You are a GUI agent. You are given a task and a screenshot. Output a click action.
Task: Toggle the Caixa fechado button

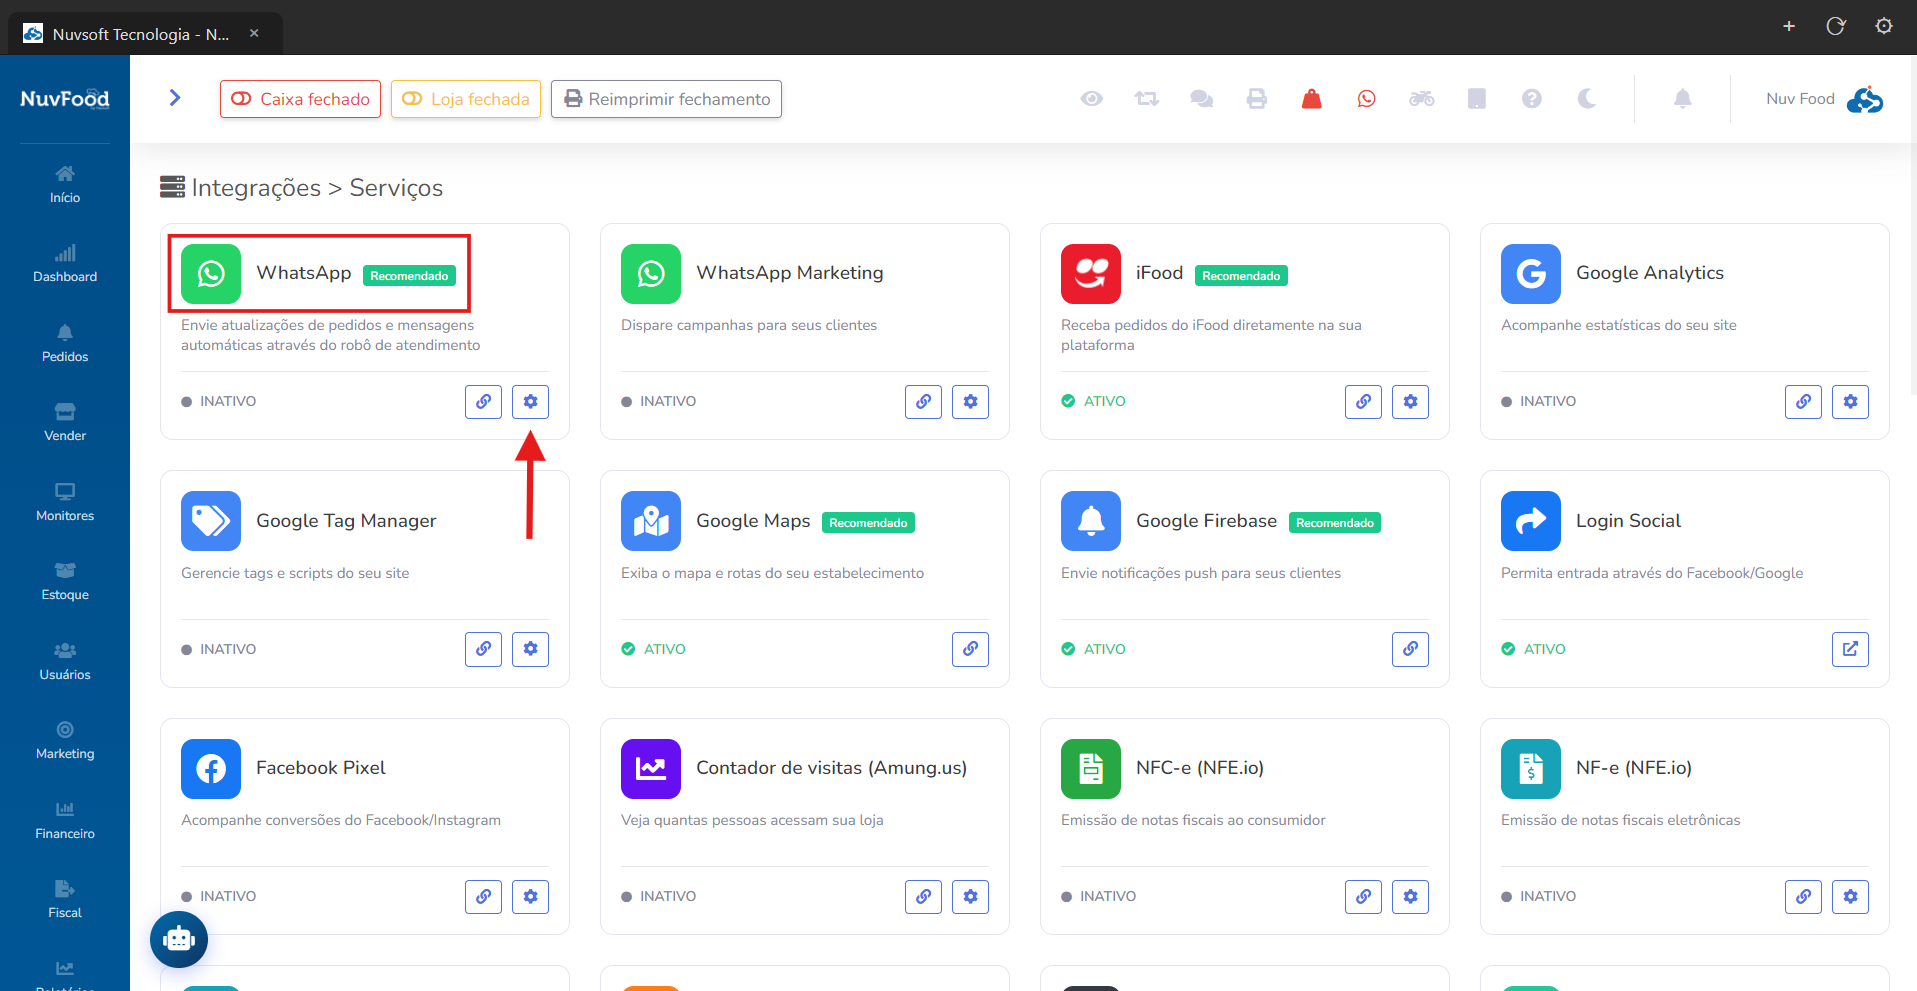[x=300, y=99]
